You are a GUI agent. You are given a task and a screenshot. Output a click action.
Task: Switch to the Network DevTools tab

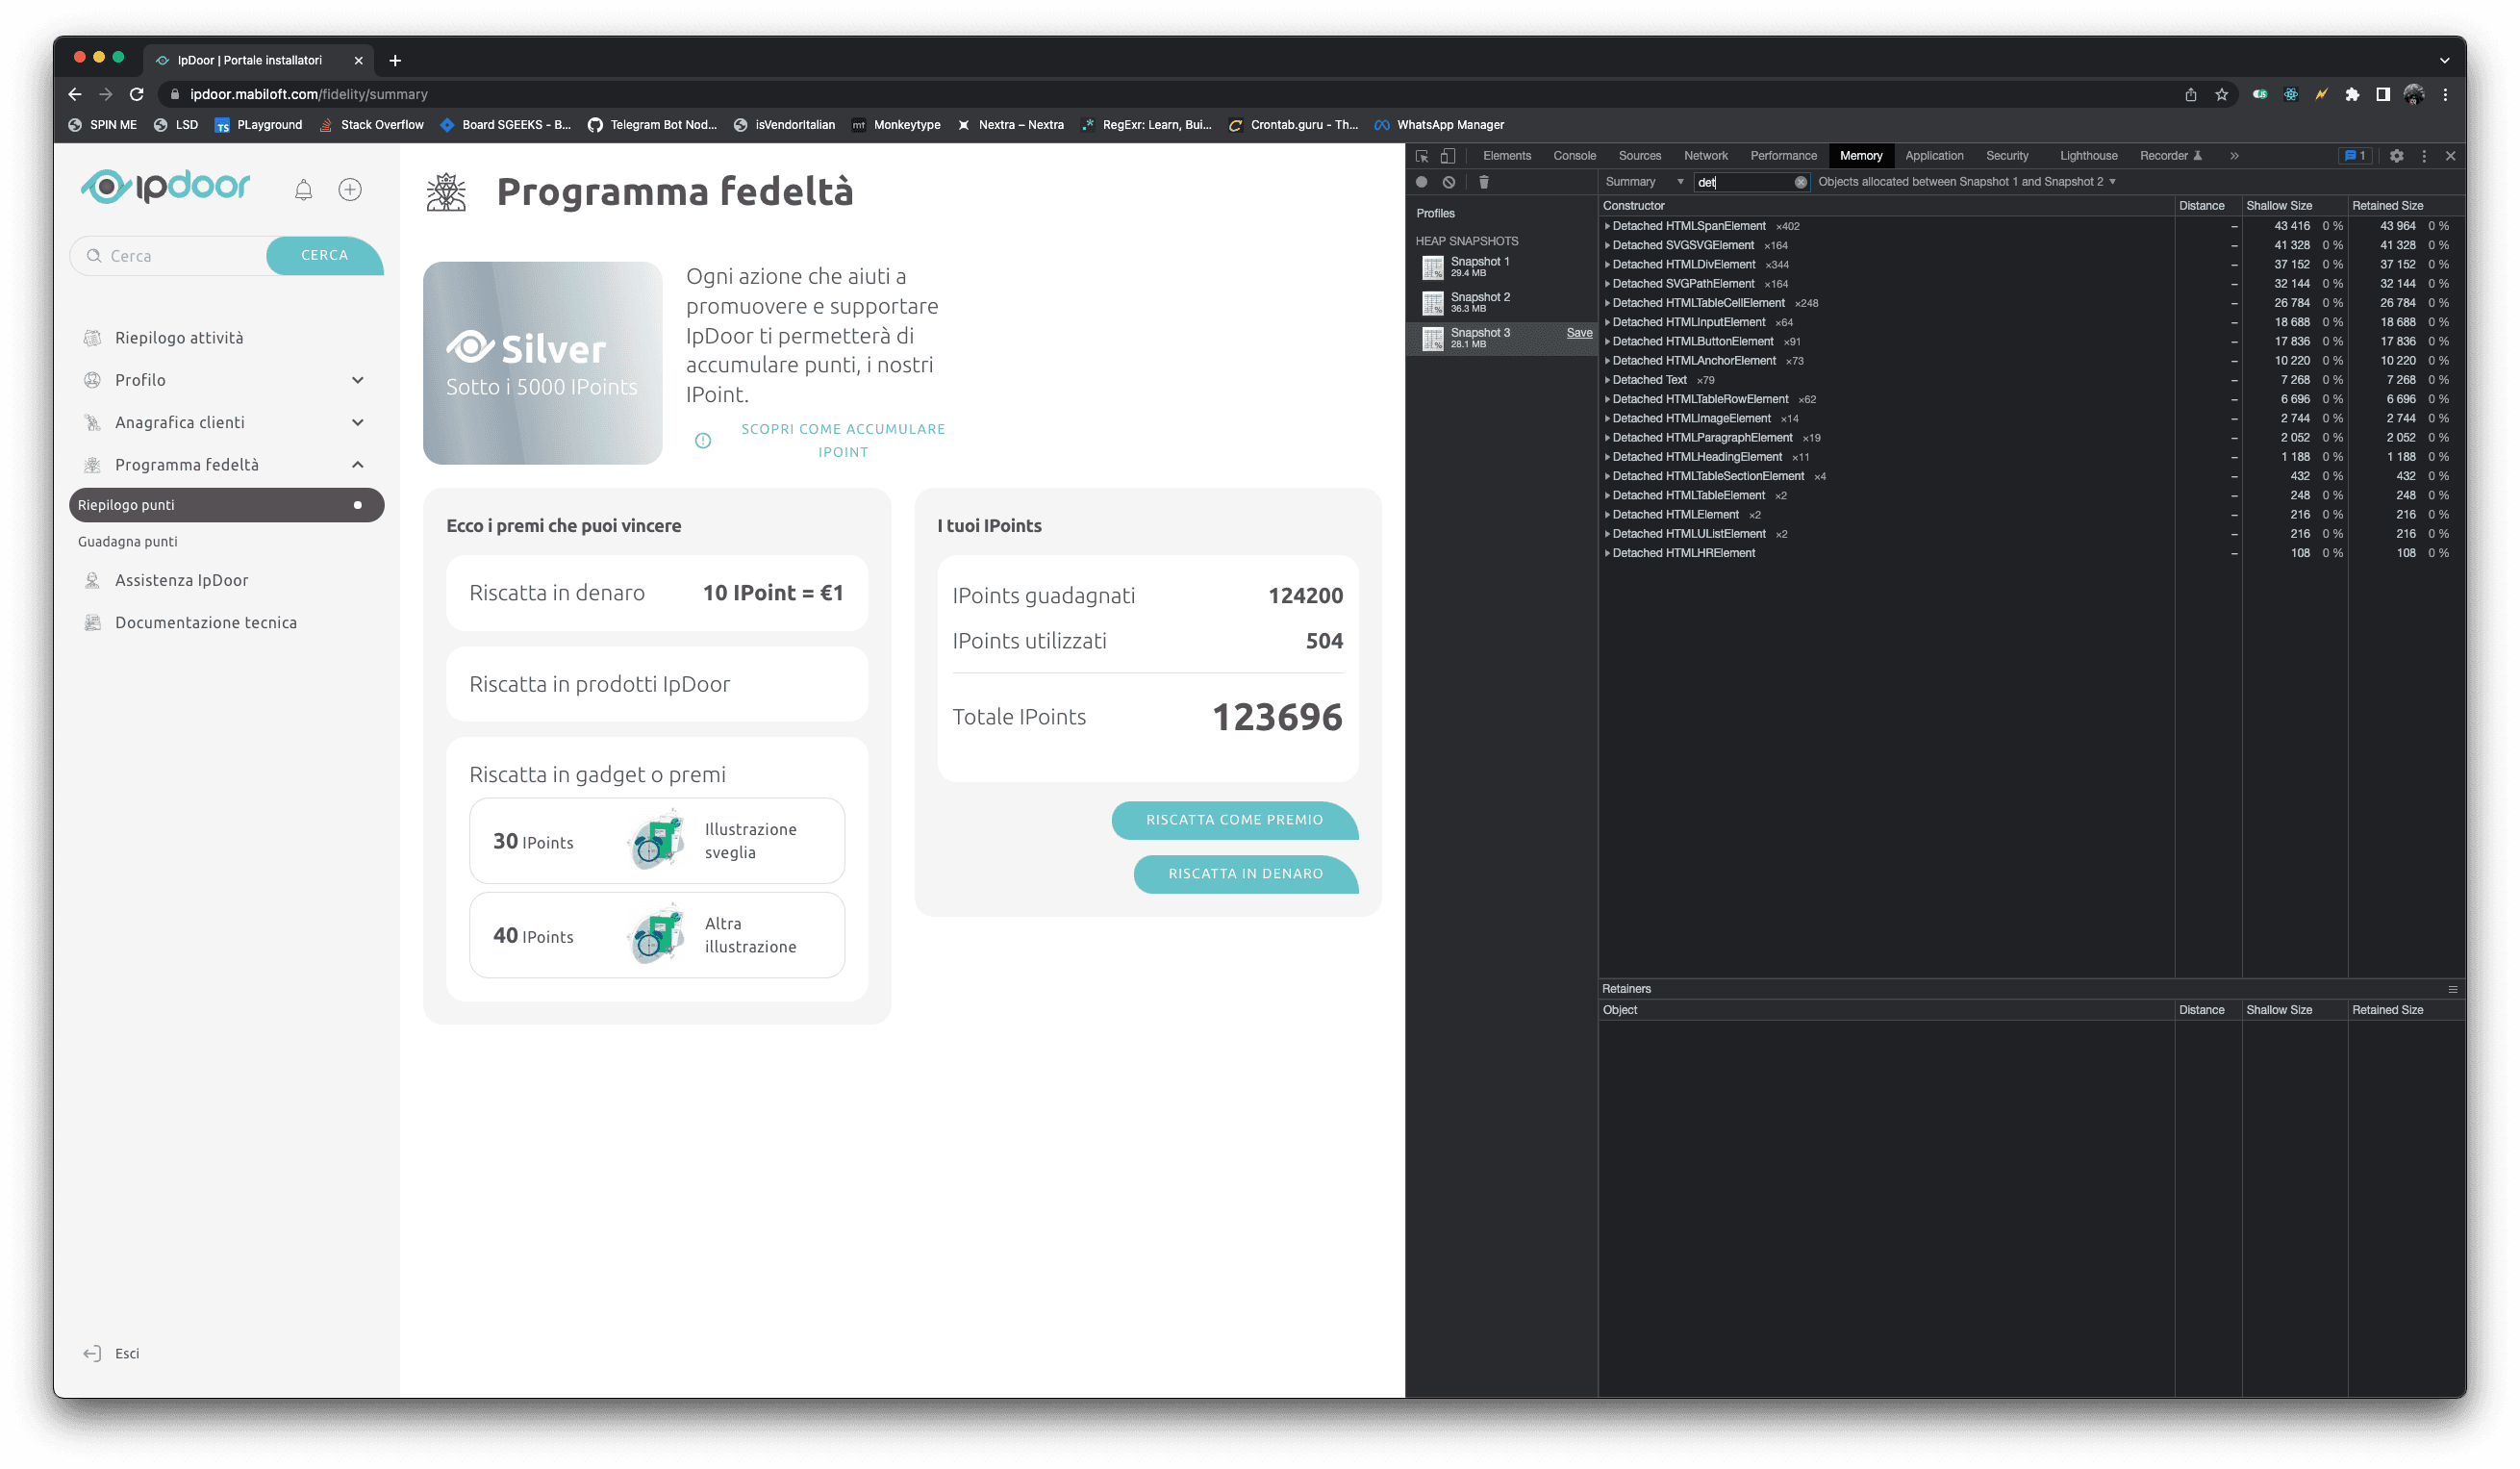[1705, 156]
